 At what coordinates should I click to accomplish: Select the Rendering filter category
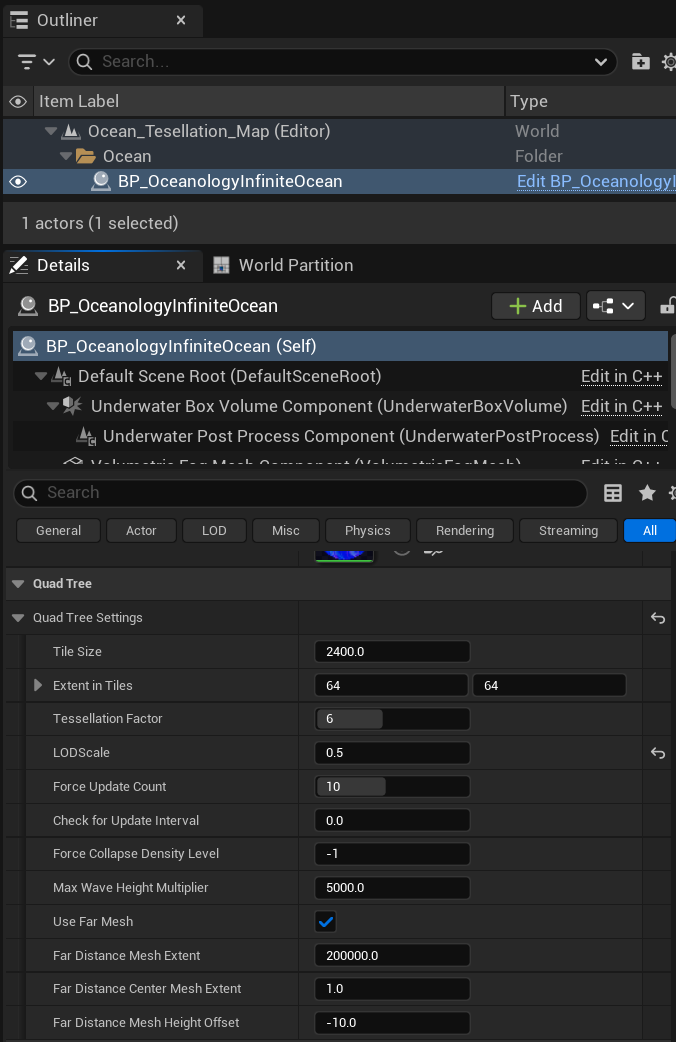[x=464, y=530]
